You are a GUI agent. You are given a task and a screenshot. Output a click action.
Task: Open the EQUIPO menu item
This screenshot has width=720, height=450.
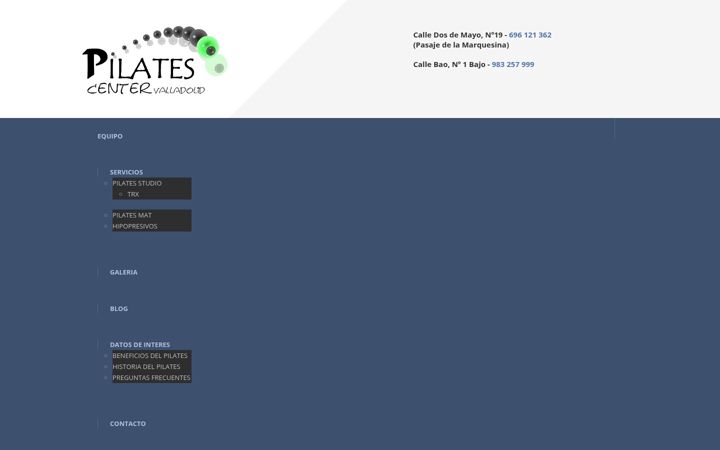110,136
